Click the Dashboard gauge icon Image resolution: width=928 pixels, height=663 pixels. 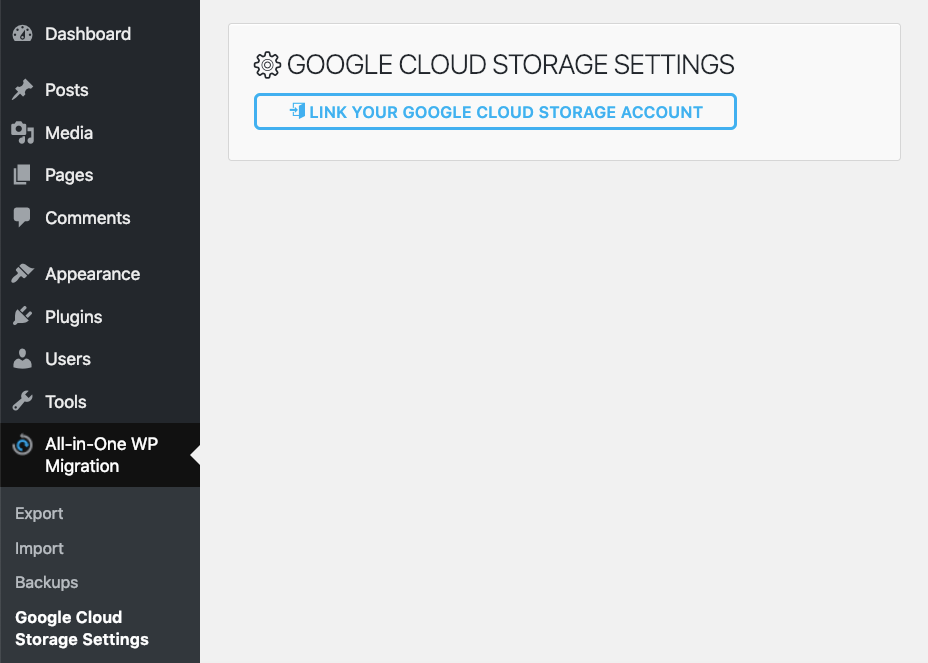click(22, 34)
